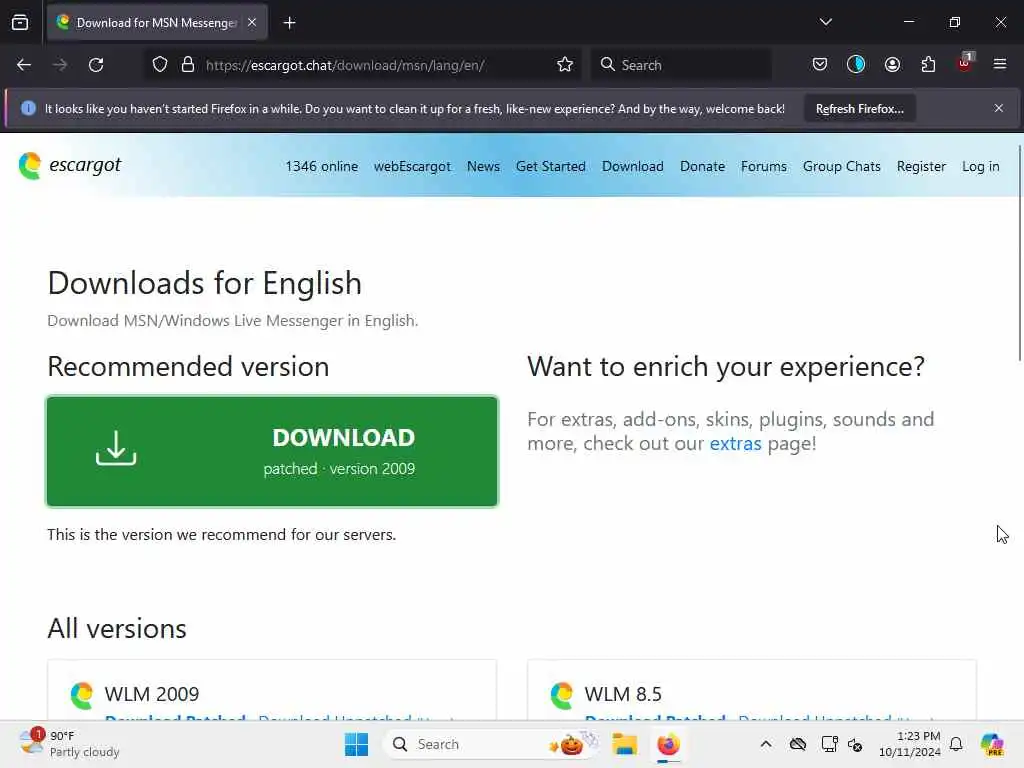
Task: Open the blue circular extension icon
Action: click(x=856, y=65)
